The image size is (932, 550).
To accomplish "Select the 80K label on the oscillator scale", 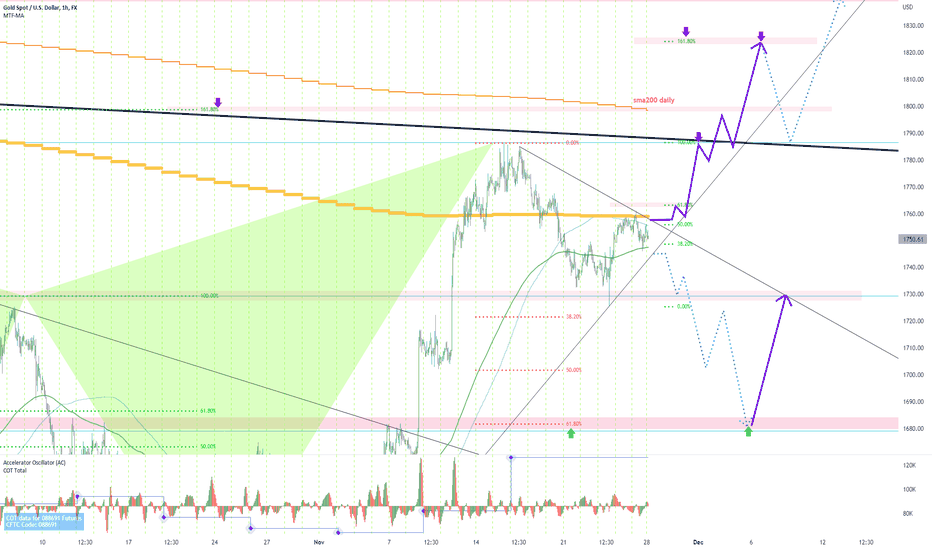I will pyautogui.click(x=908, y=513).
